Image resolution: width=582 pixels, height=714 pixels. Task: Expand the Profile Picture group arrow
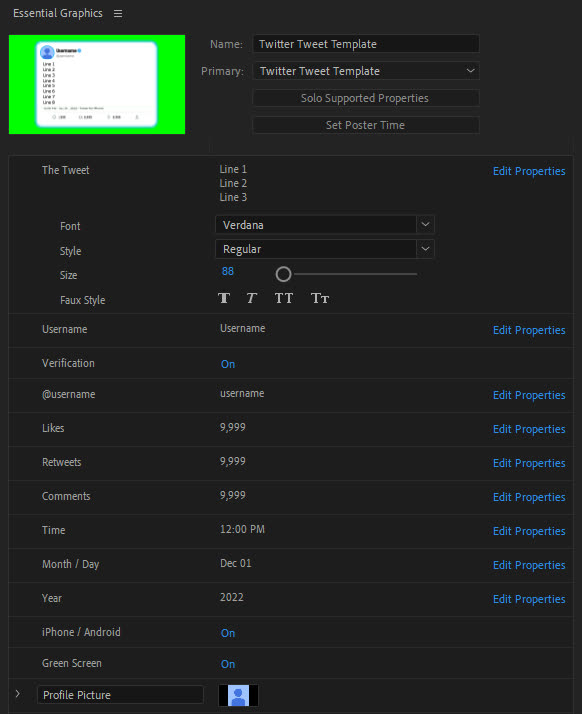(x=17, y=694)
